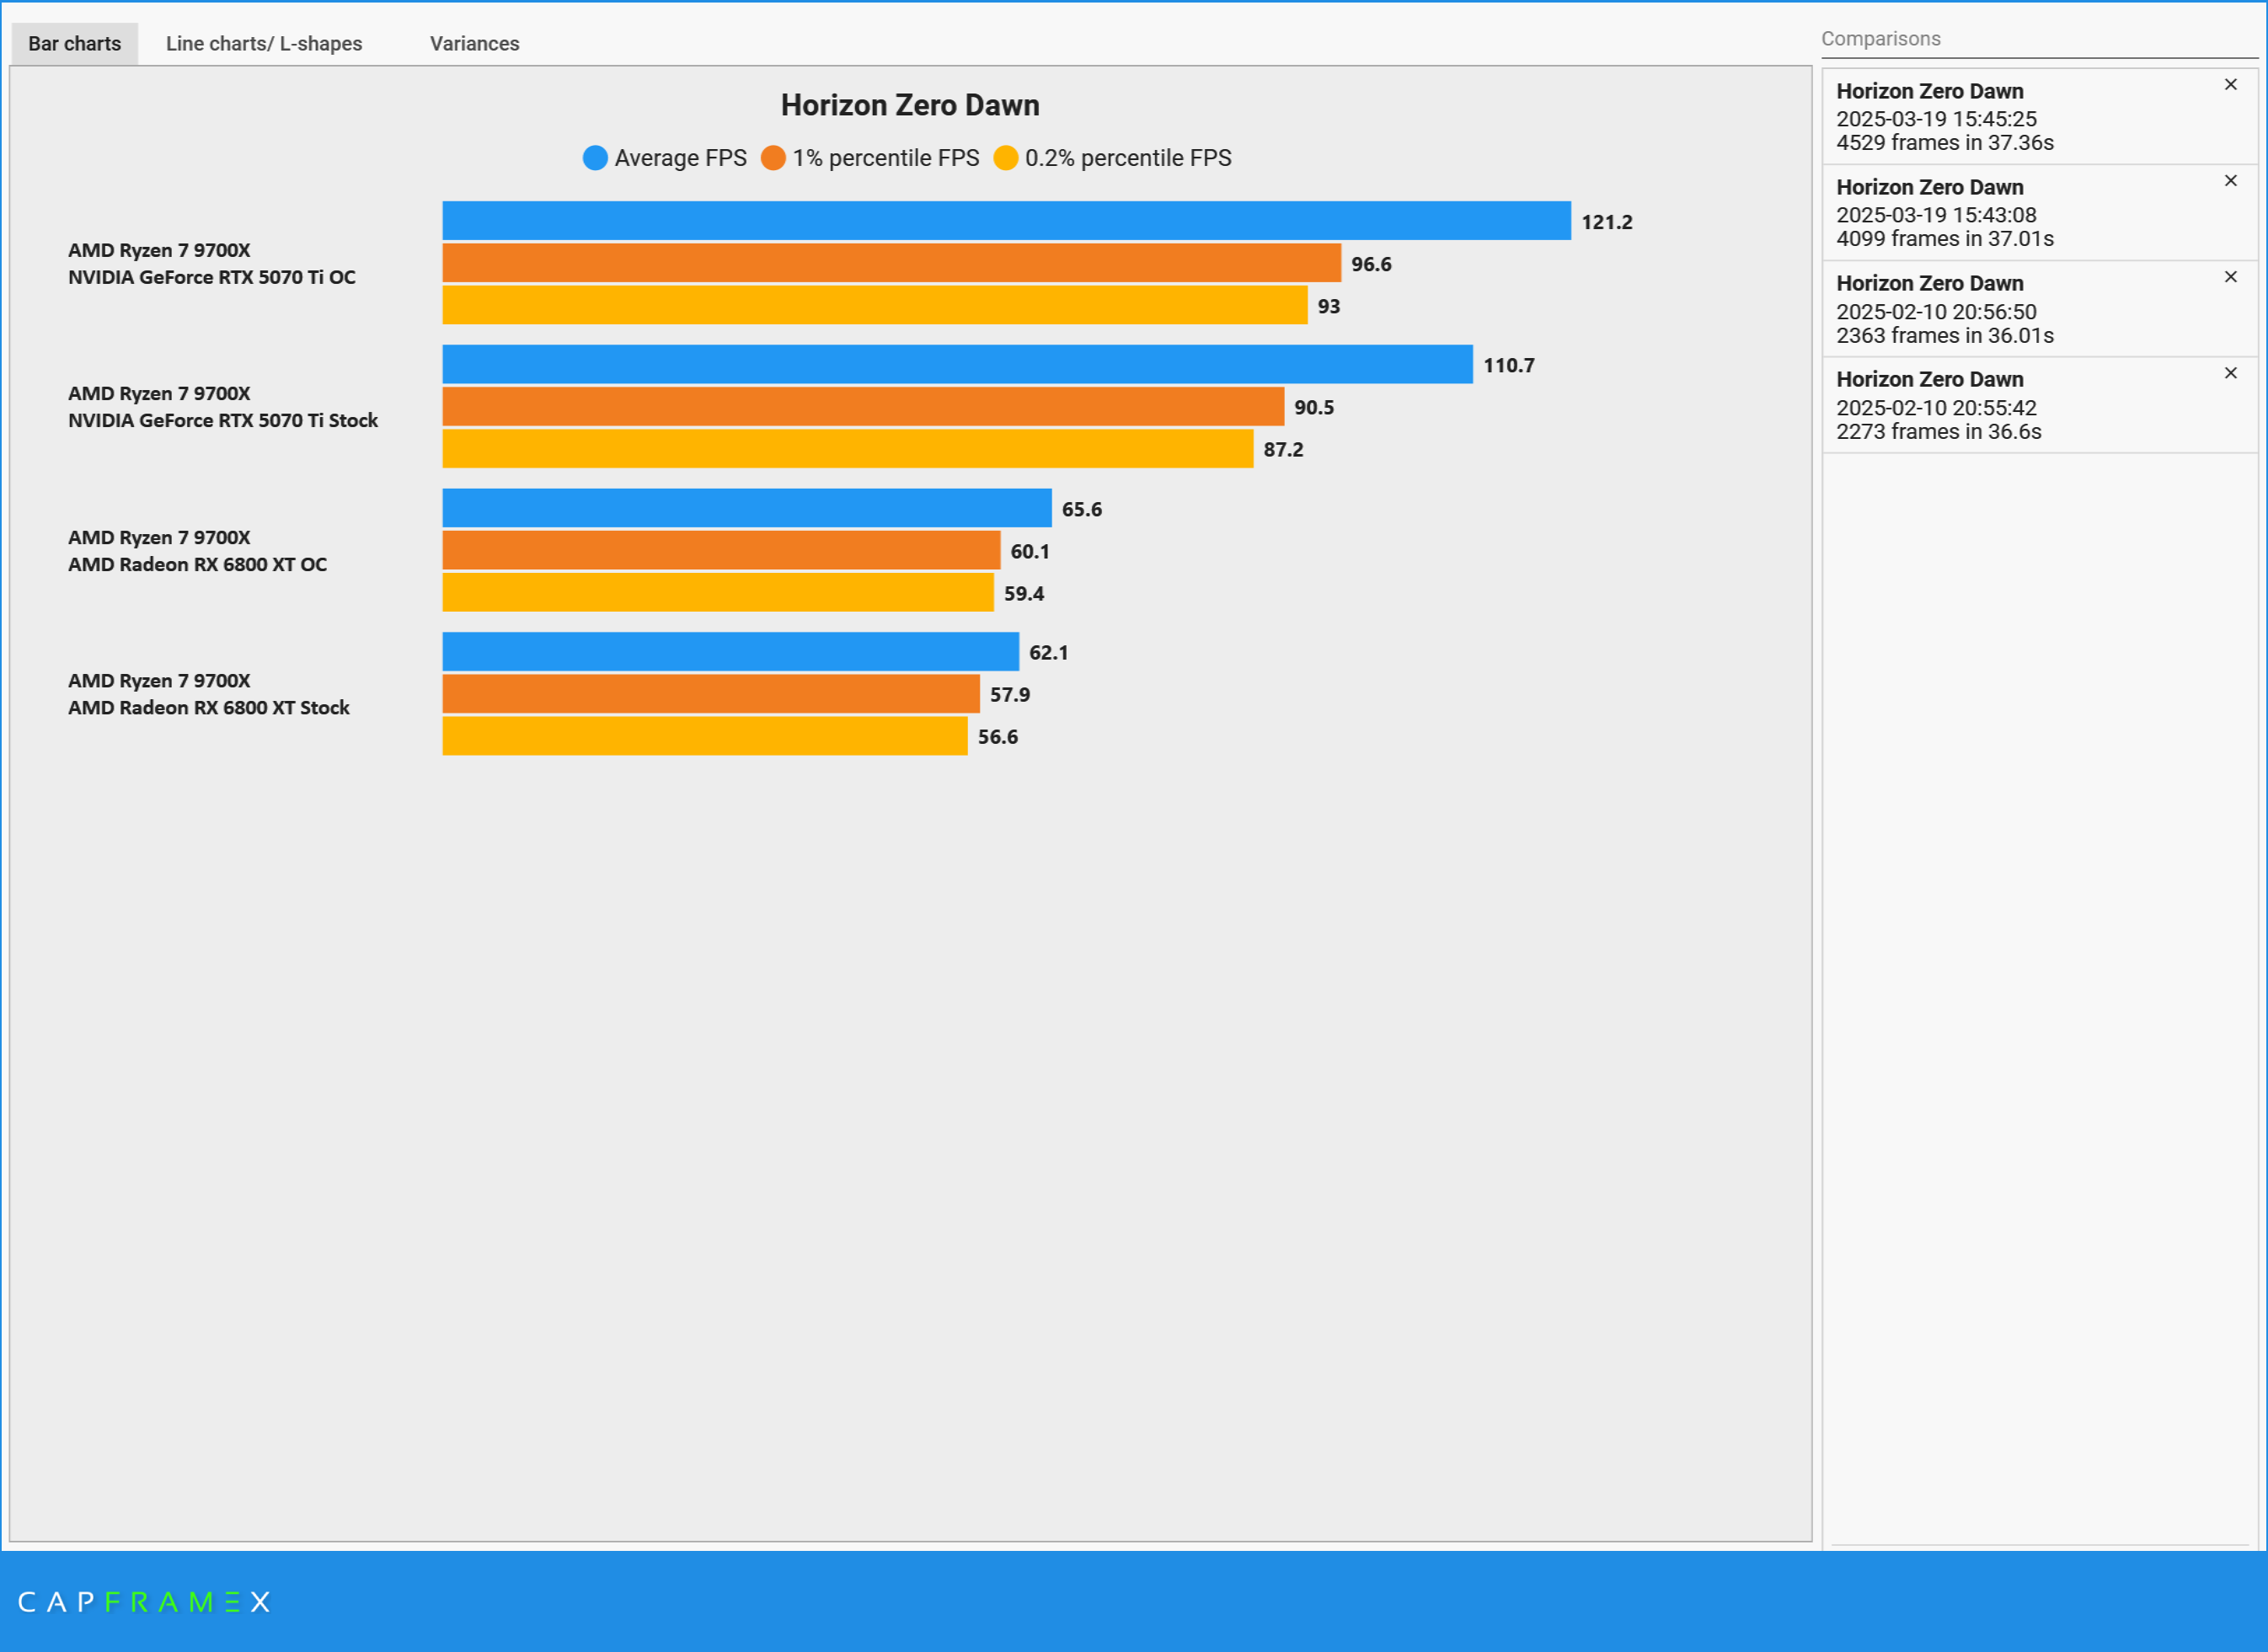Toggle the 0.2% percentile FPS legend
Viewport: 2268px width, 1652px height.
click(1006, 158)
